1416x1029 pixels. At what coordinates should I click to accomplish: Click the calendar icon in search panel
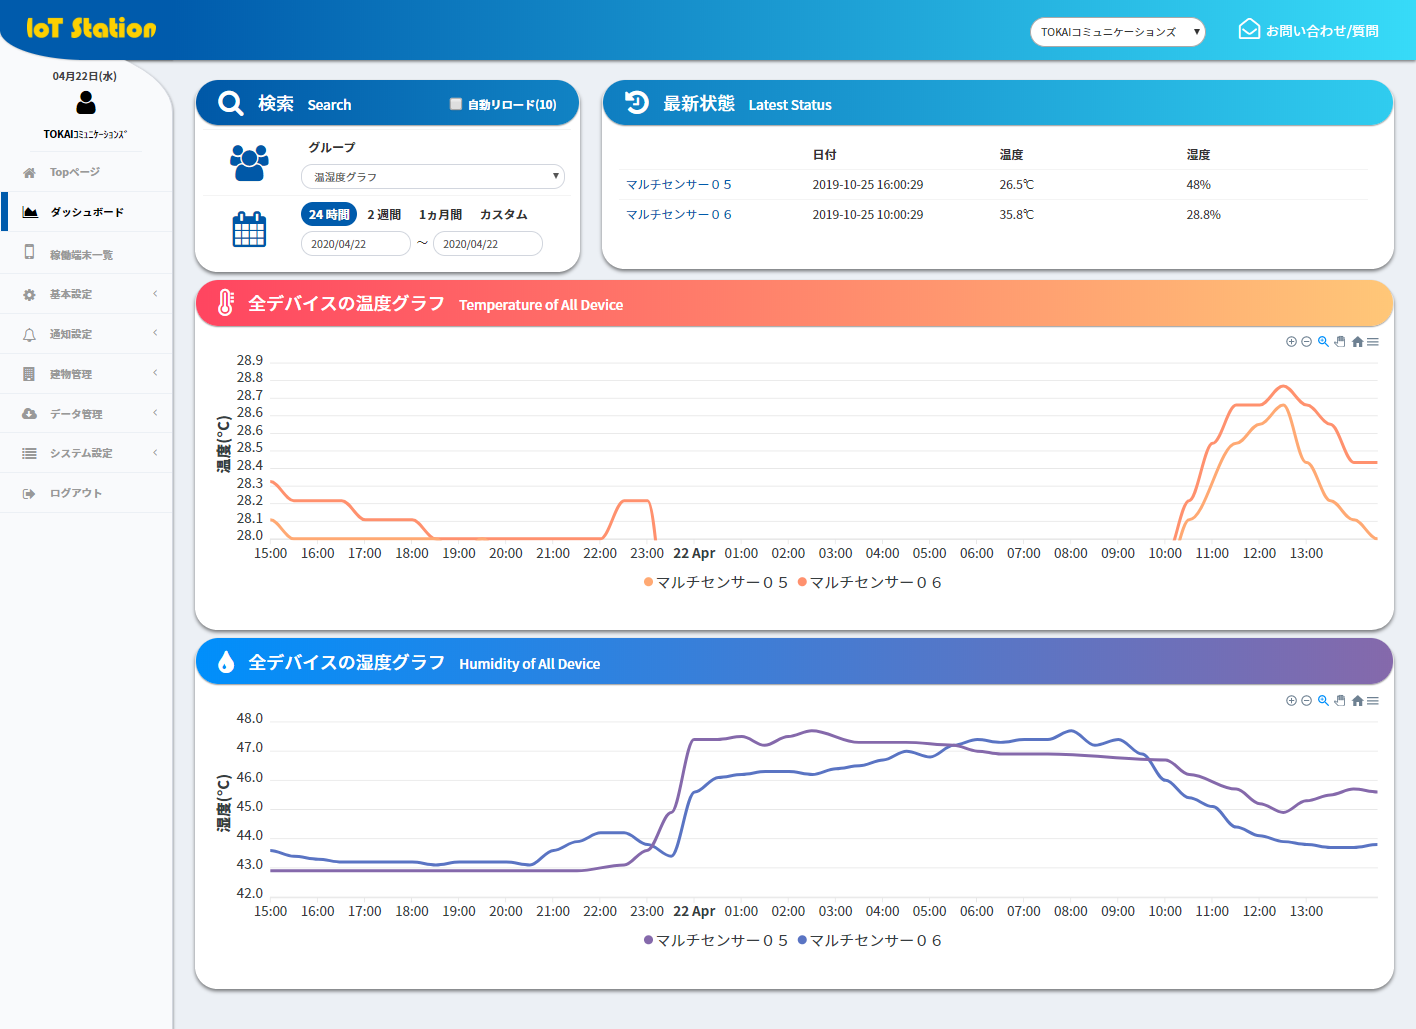249,229
